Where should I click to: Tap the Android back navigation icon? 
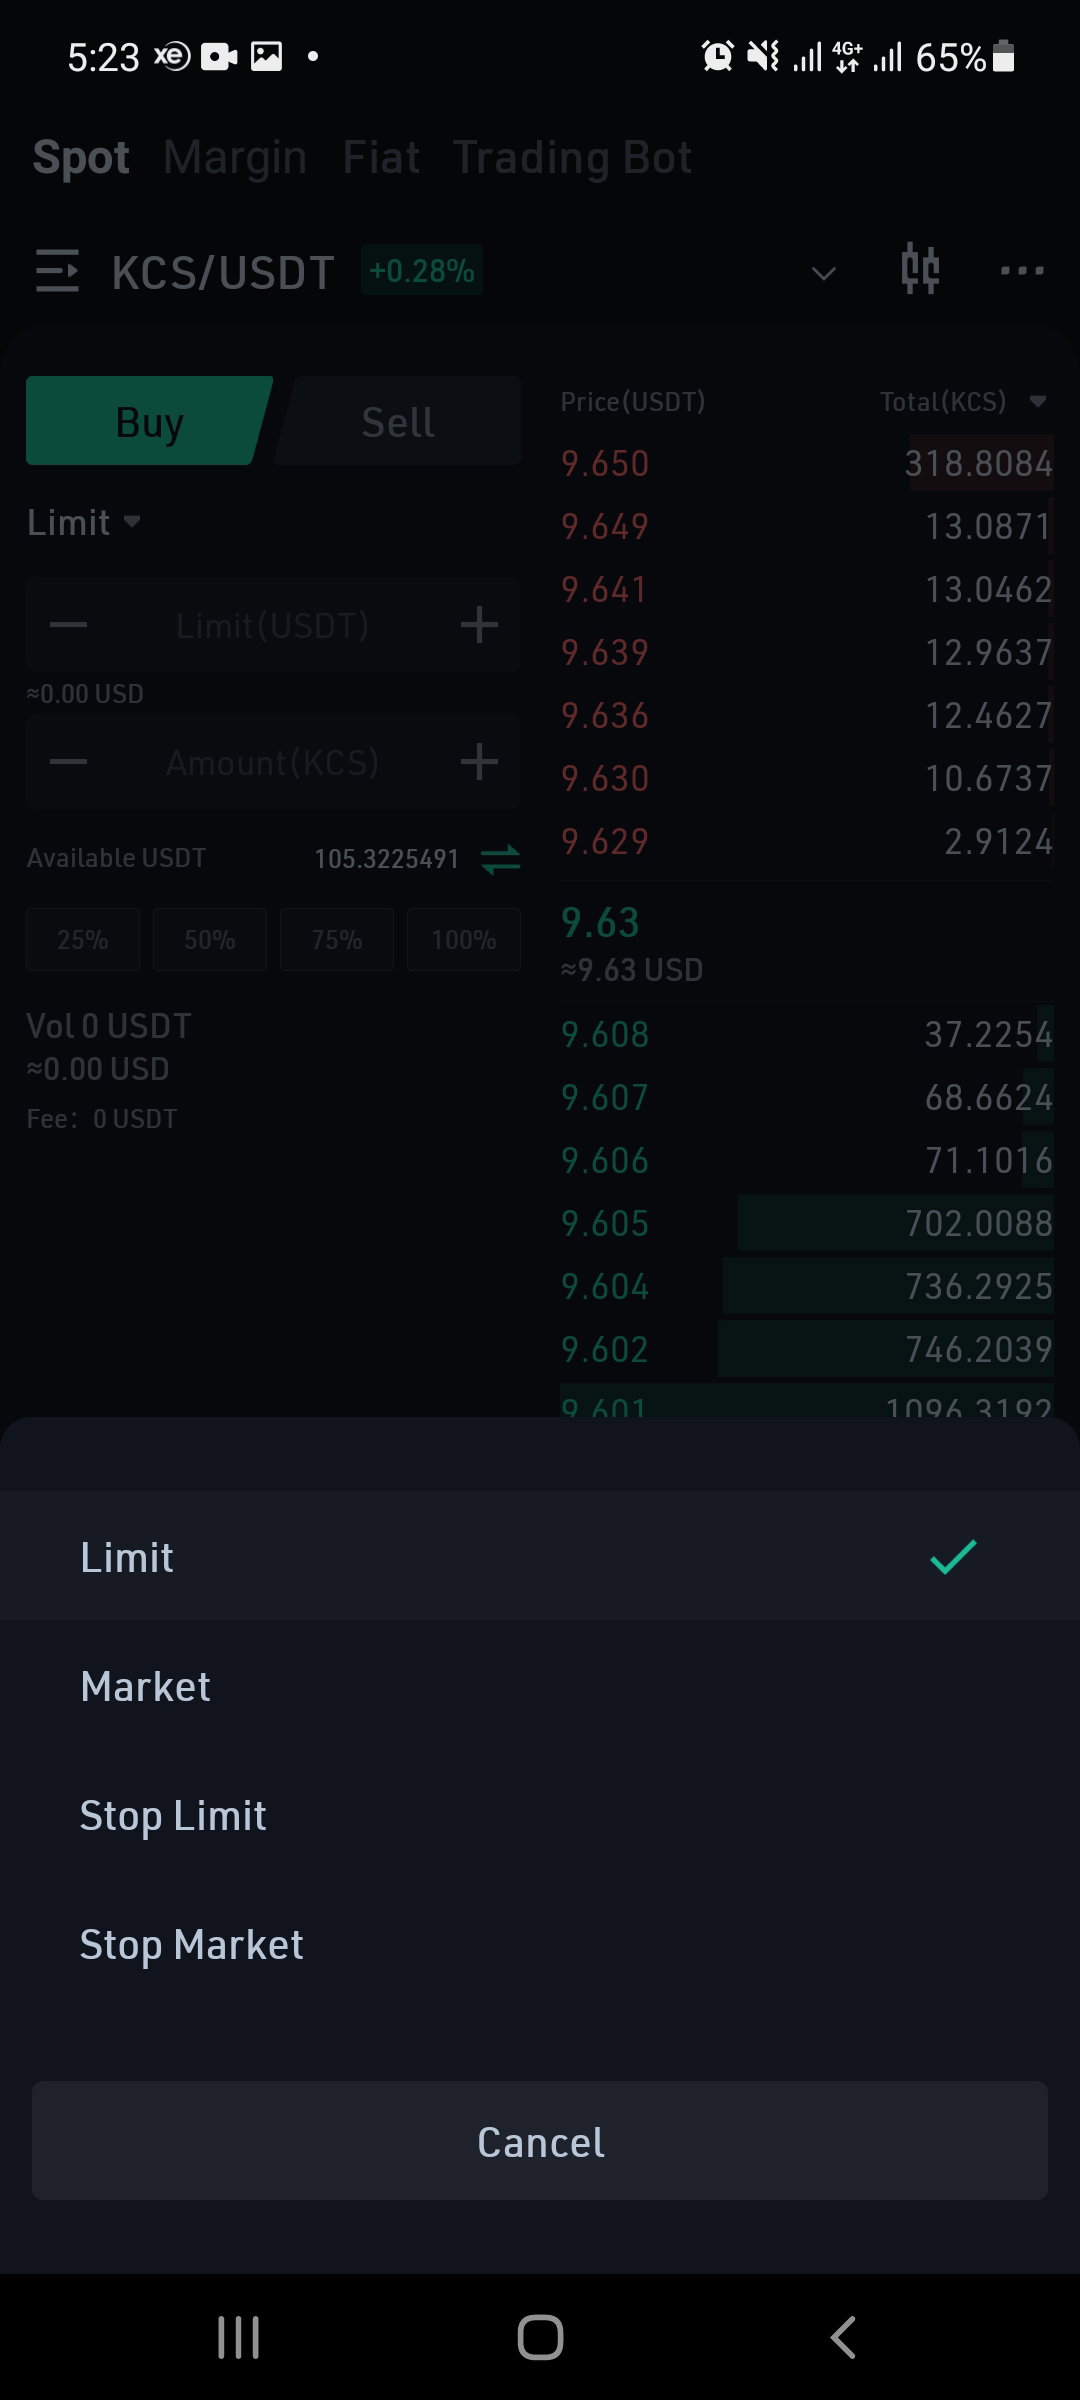[843, 2337]
